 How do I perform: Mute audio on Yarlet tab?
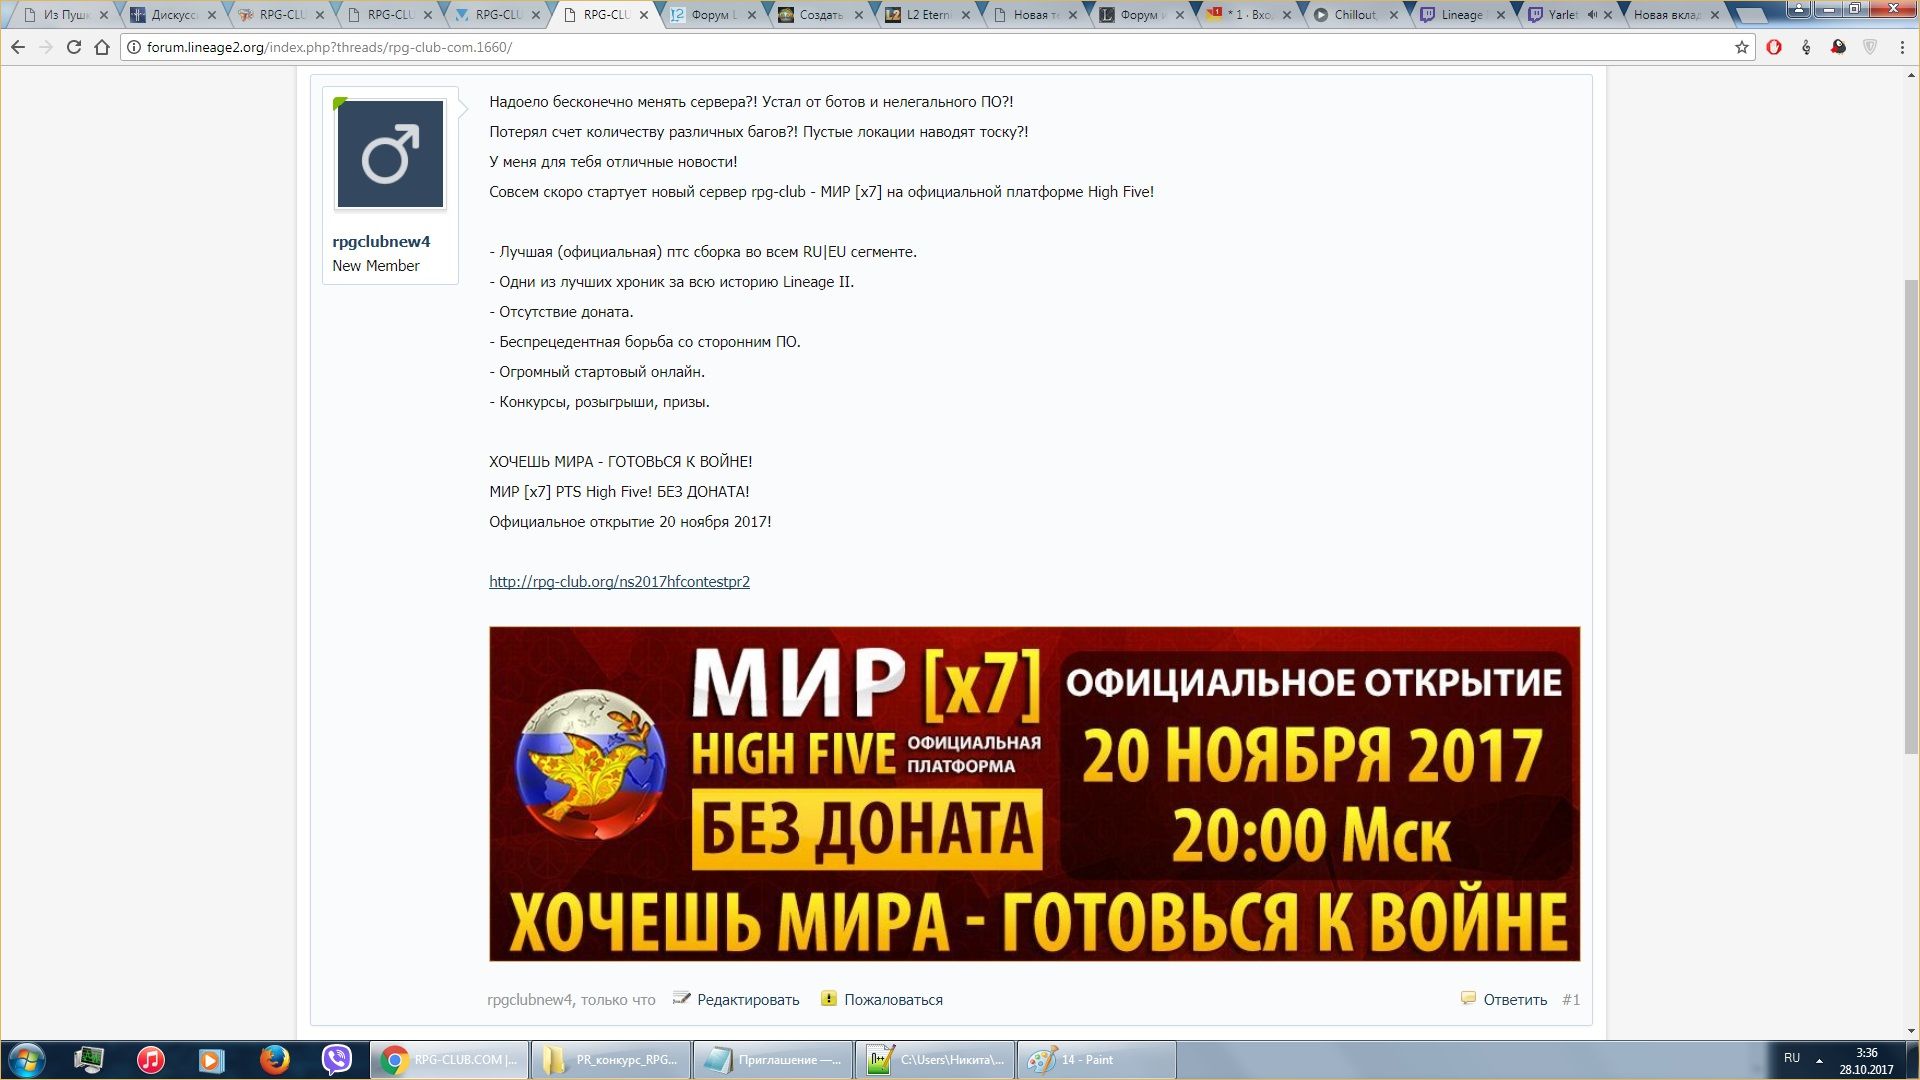click(1591, 15)
